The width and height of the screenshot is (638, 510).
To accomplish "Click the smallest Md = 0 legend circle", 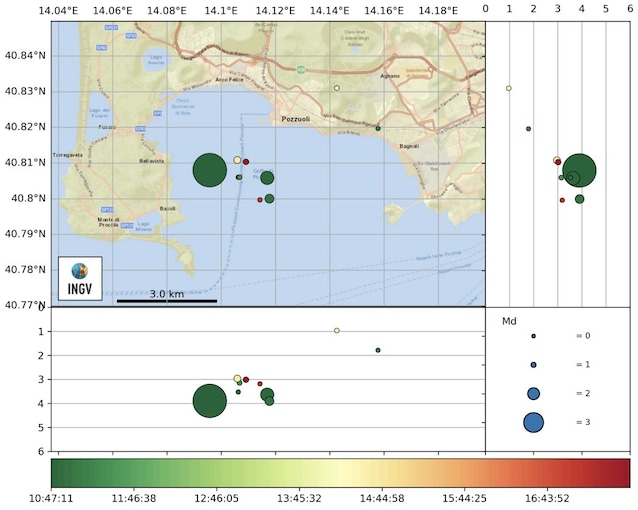I will tap(533, 336).
